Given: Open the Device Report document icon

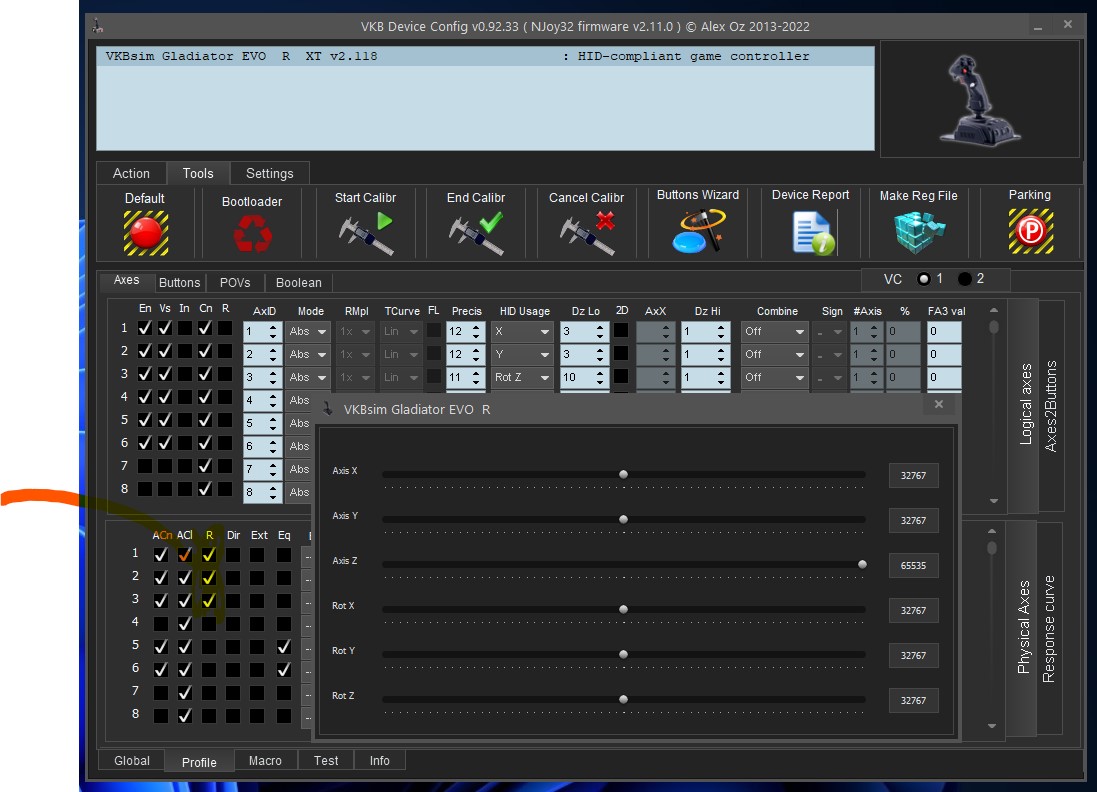Looking at the screenshot, I should point(812,233).
